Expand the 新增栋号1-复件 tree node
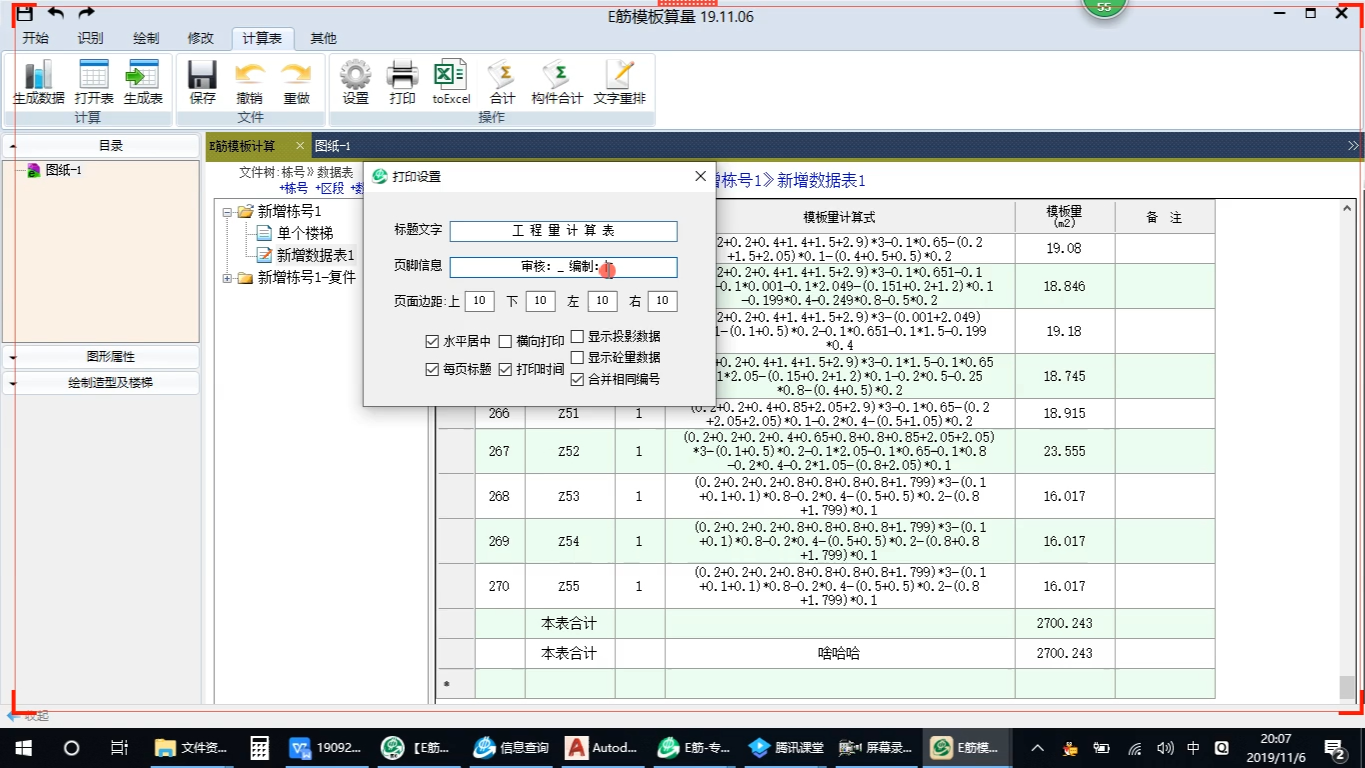 tap(227, 278)
